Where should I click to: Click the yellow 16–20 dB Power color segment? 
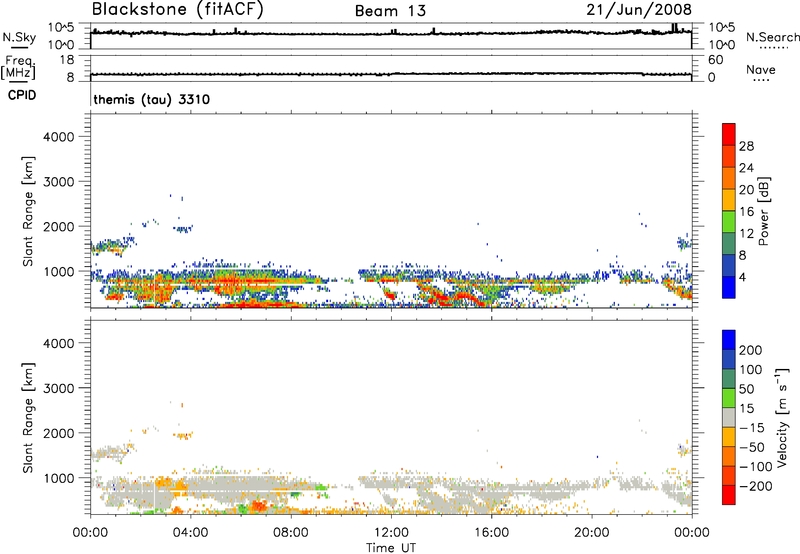point(729,200)
